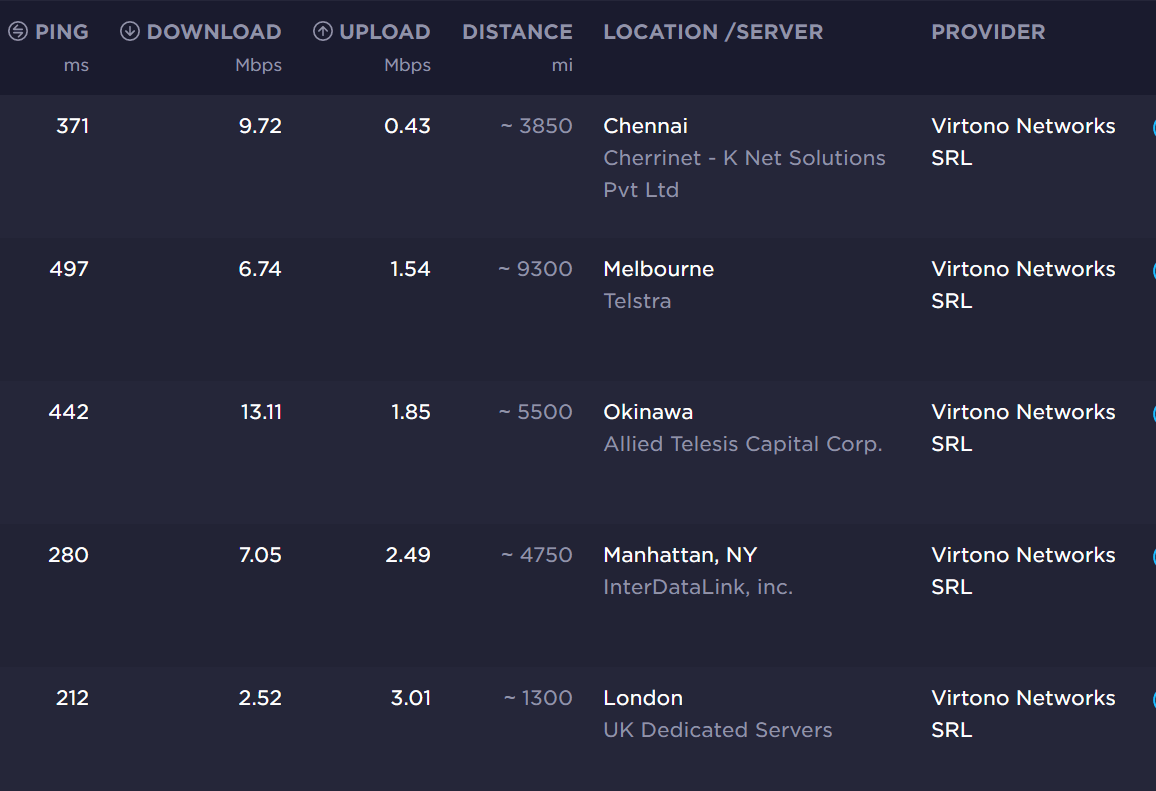Click the 280 ping value
Screen dimensions: 1156x791
pyautogui.click(x=69, y=555)
